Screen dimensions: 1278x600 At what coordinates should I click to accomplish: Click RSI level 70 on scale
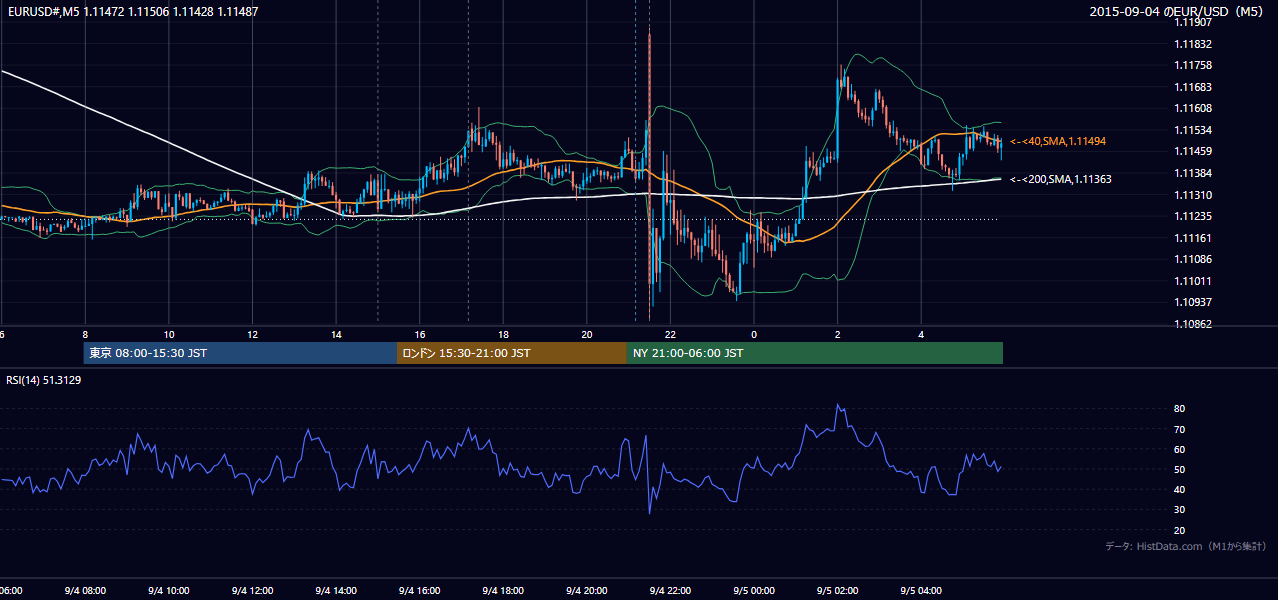coord(1180,429)
